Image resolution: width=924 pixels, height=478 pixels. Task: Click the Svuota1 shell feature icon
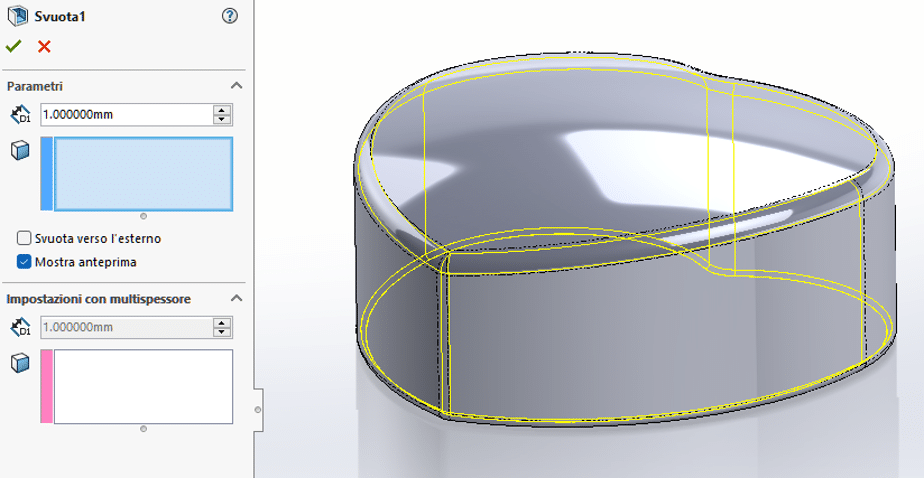[x=17, y=15]
